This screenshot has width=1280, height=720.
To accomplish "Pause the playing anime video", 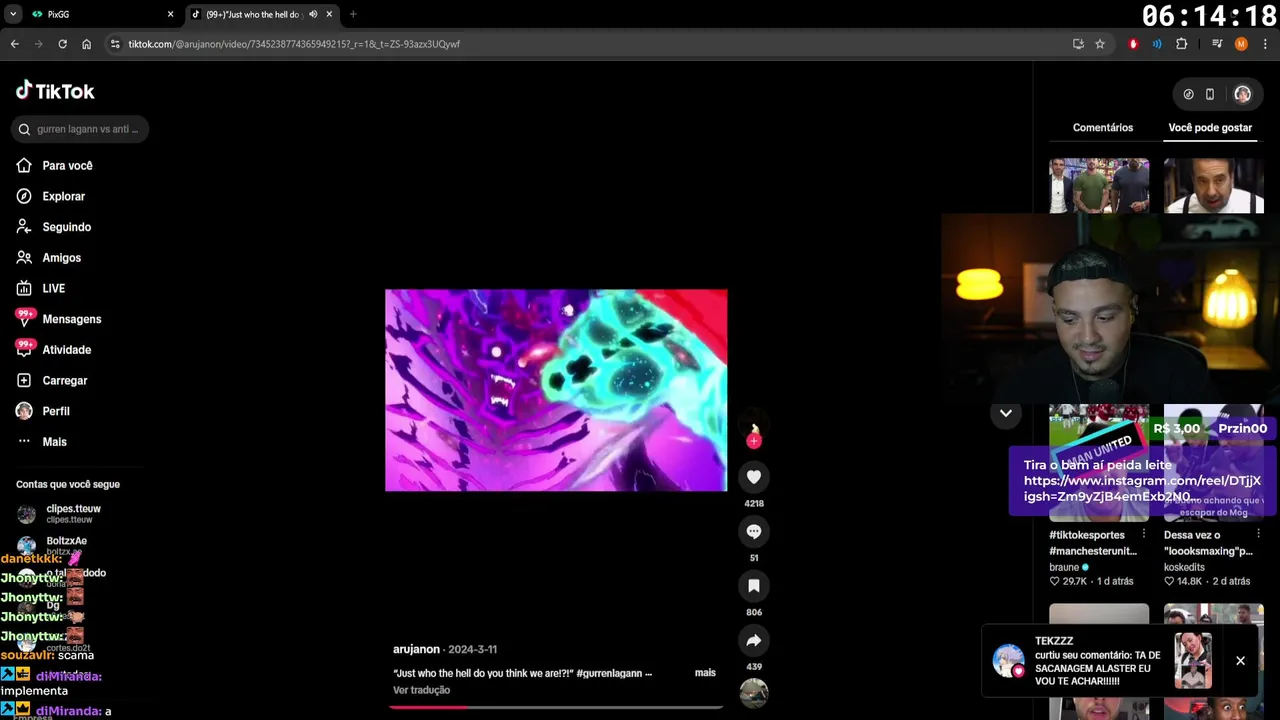I will click(556, 390).
